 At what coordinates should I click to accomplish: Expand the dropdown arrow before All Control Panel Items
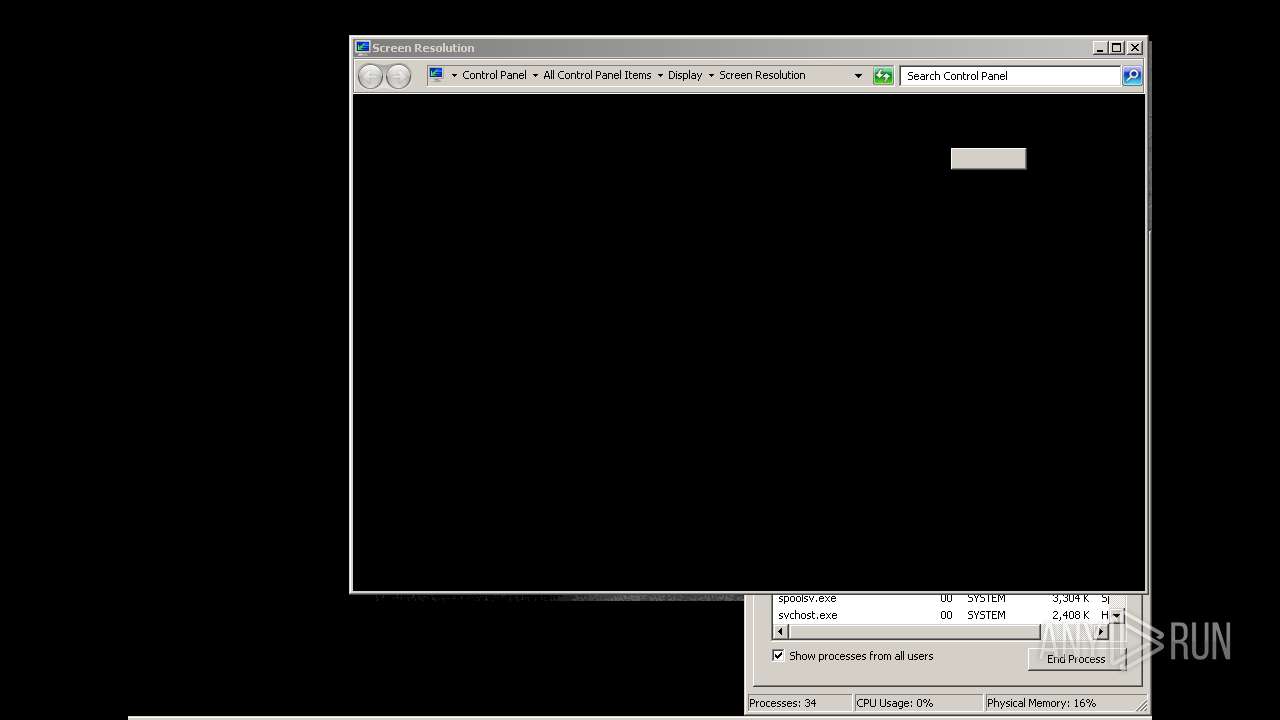click(x=535, y=76)
